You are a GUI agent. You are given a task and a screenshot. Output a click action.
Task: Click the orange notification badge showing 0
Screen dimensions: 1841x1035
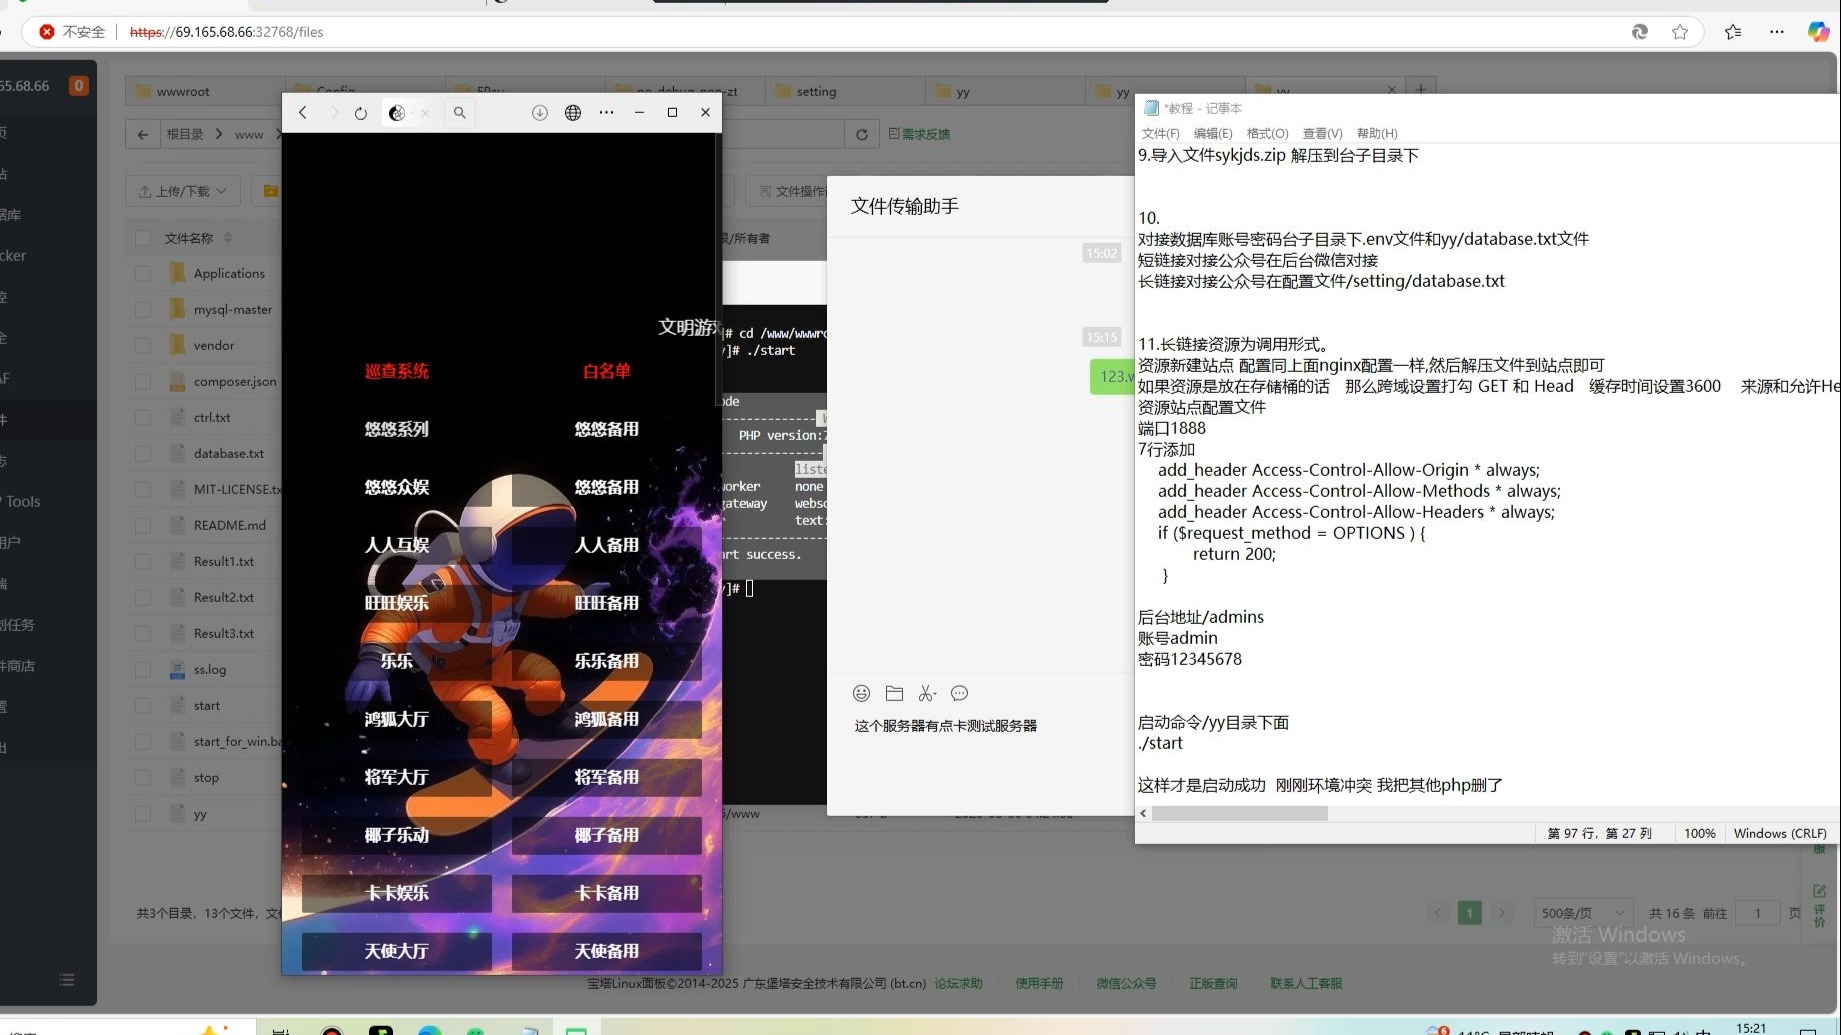click(78, 86)
